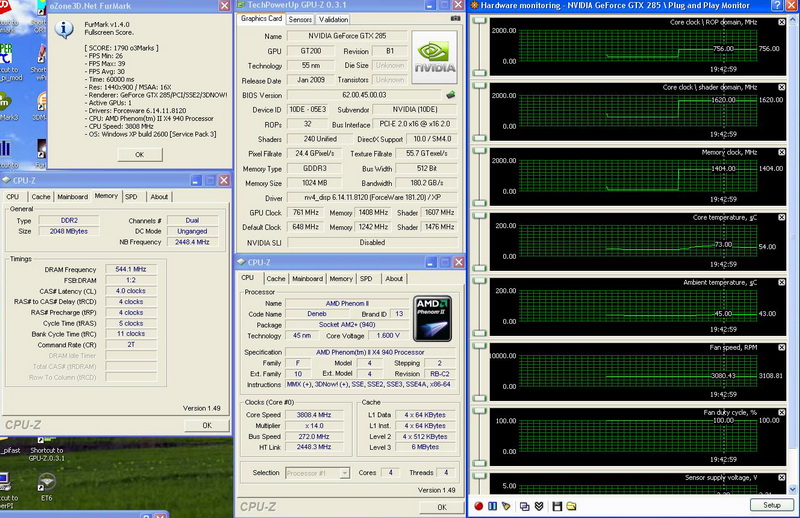The image size is (800, 518).
Task: Open log with the yellow folder icon
Action: [x=571, y=506]
